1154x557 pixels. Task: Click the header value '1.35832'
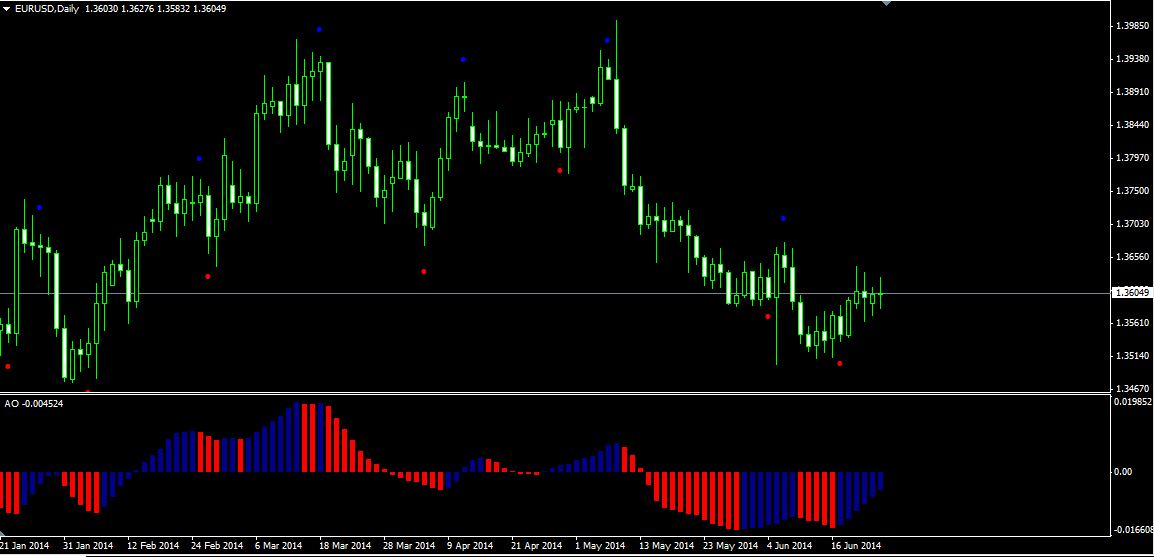(174, 9)
